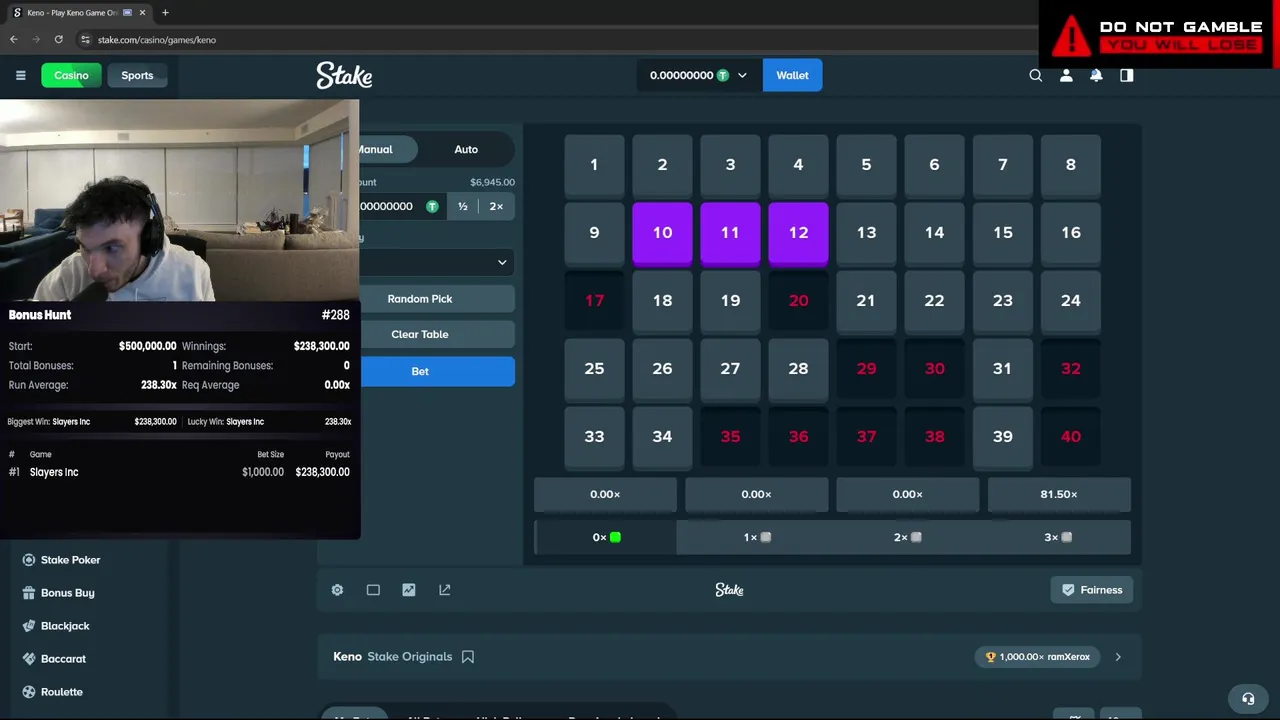
Task: Switch to theatre mode icon
Action: pos(373,590)
